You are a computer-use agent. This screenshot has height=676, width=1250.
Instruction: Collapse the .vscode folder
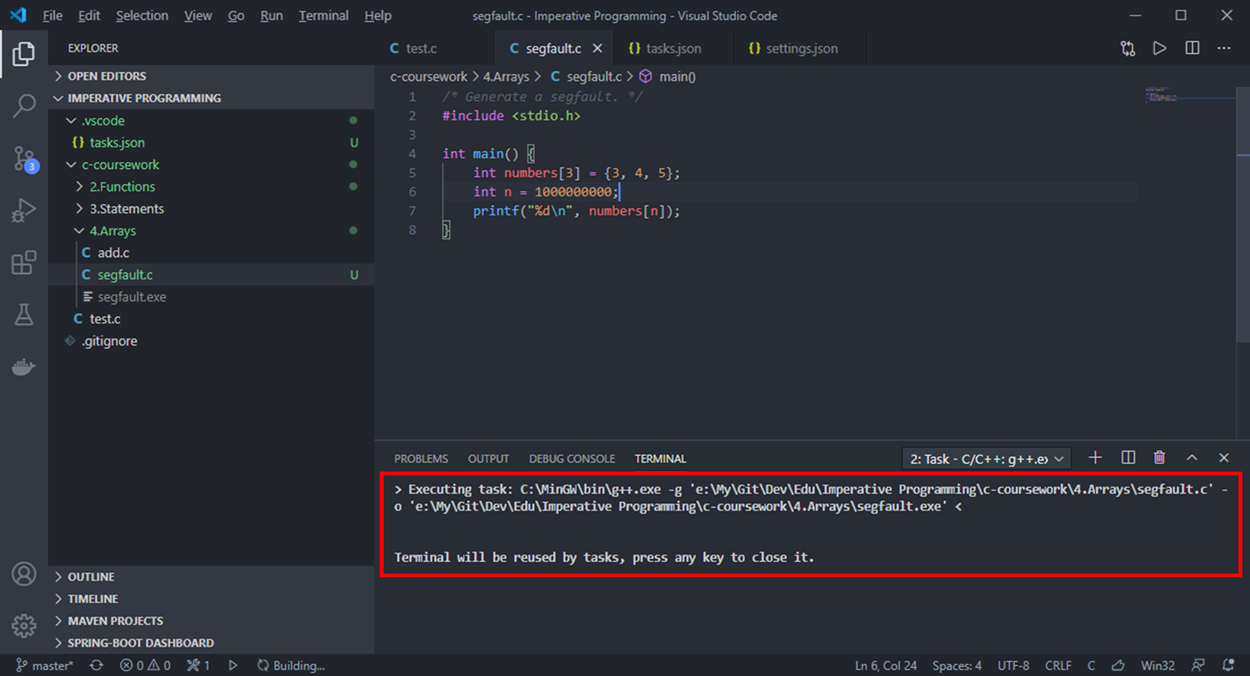211,120
